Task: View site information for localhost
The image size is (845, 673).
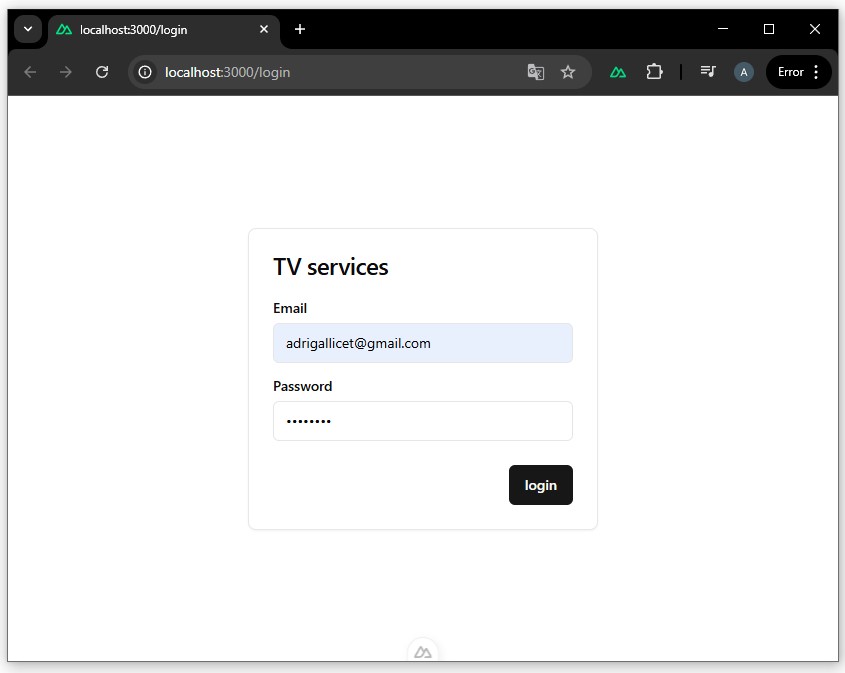Action: click(x=145, y=72)
